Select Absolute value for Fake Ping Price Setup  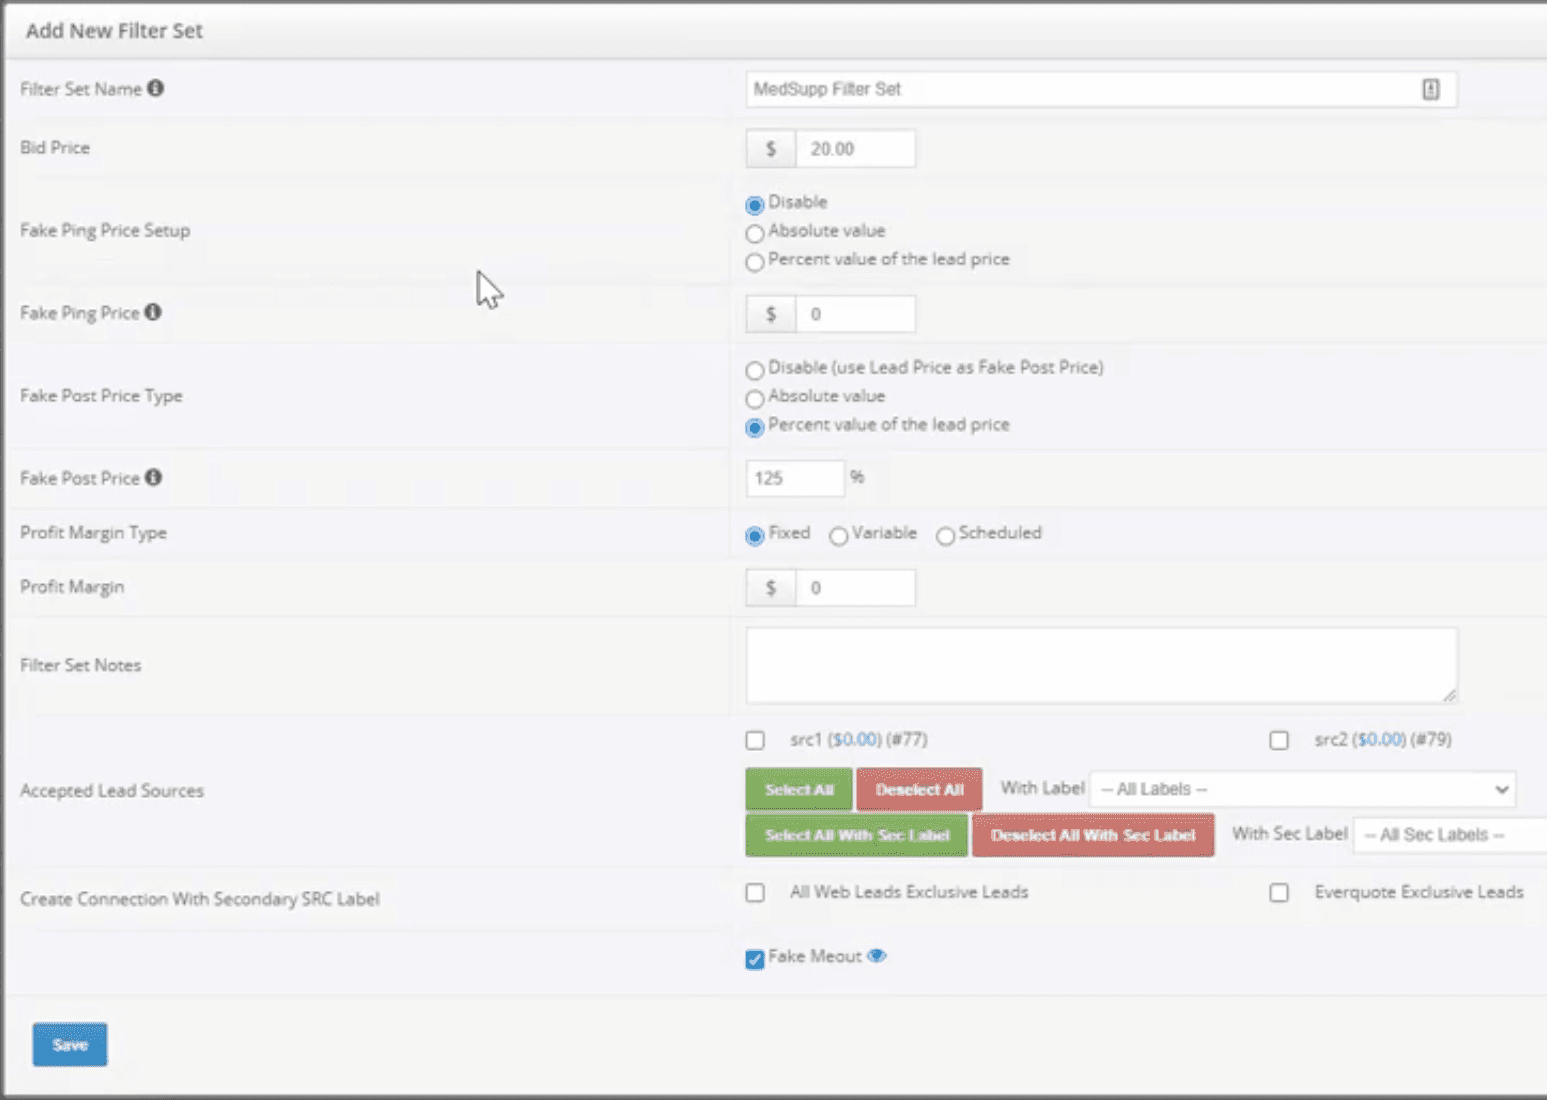(x=755, y=233)
